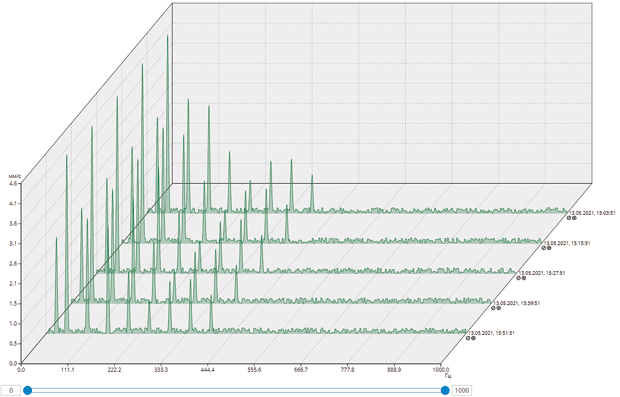Select the spectrum label 13.05.2021, 15:39:51
620x397 pixels.
click(x=516, y=303)
